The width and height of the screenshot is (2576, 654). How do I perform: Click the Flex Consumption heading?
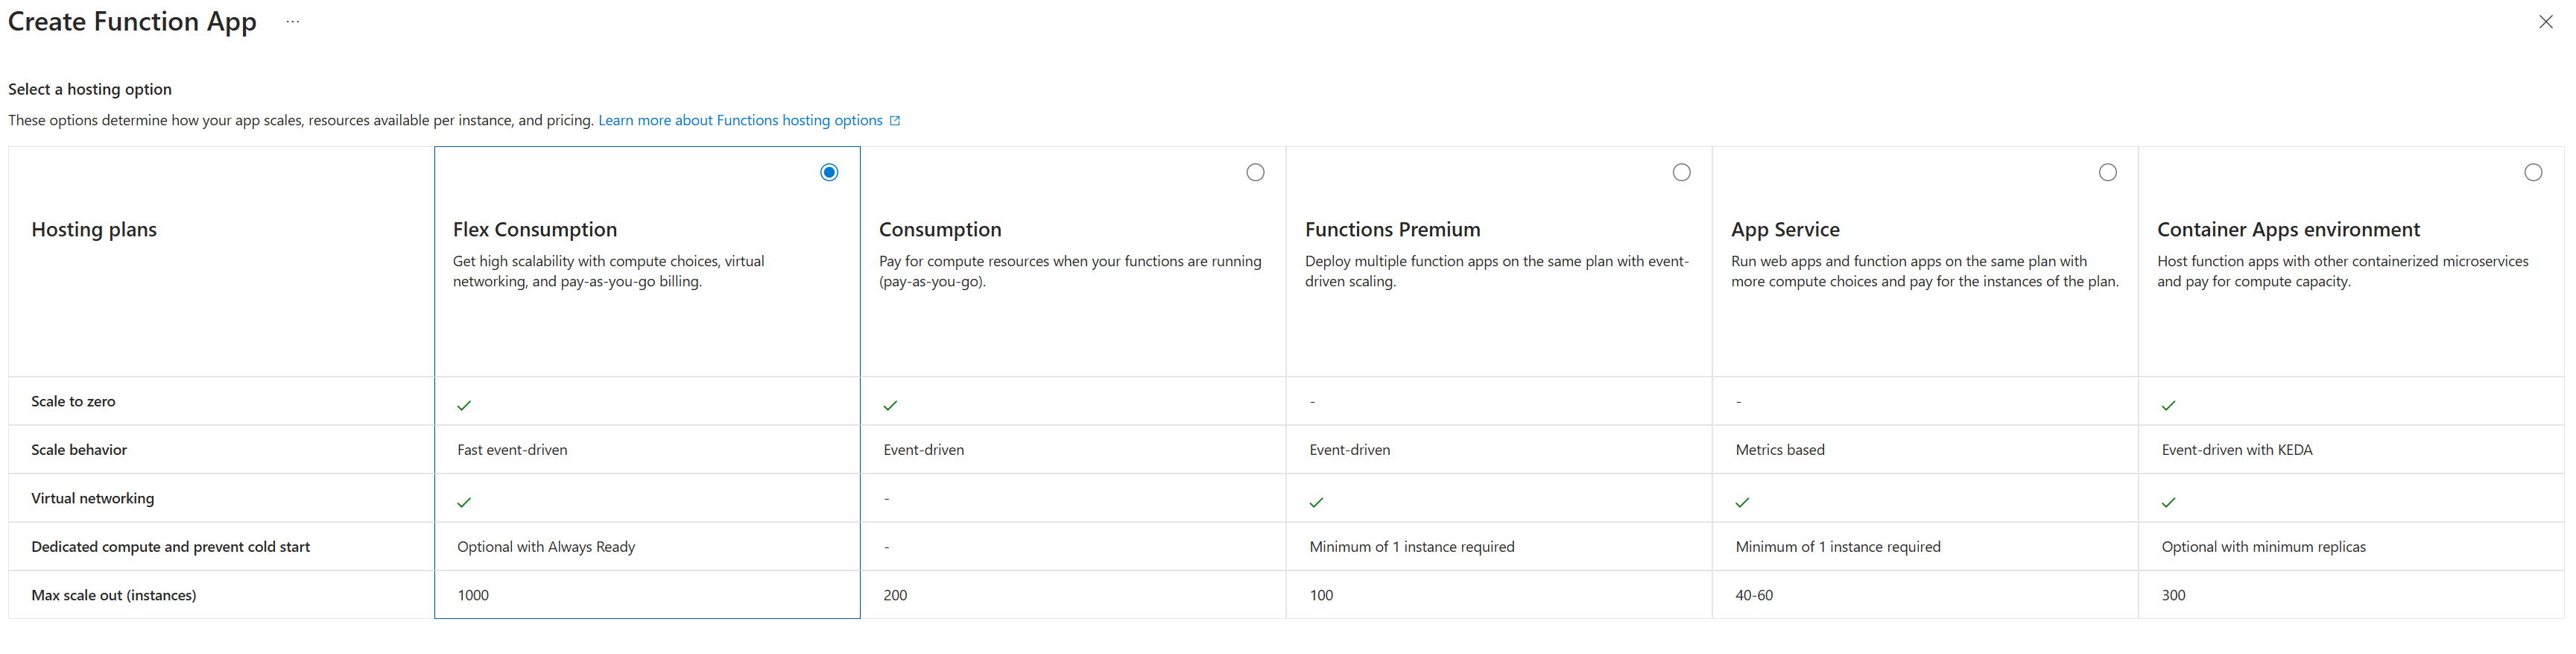click(x=535, y=229)
